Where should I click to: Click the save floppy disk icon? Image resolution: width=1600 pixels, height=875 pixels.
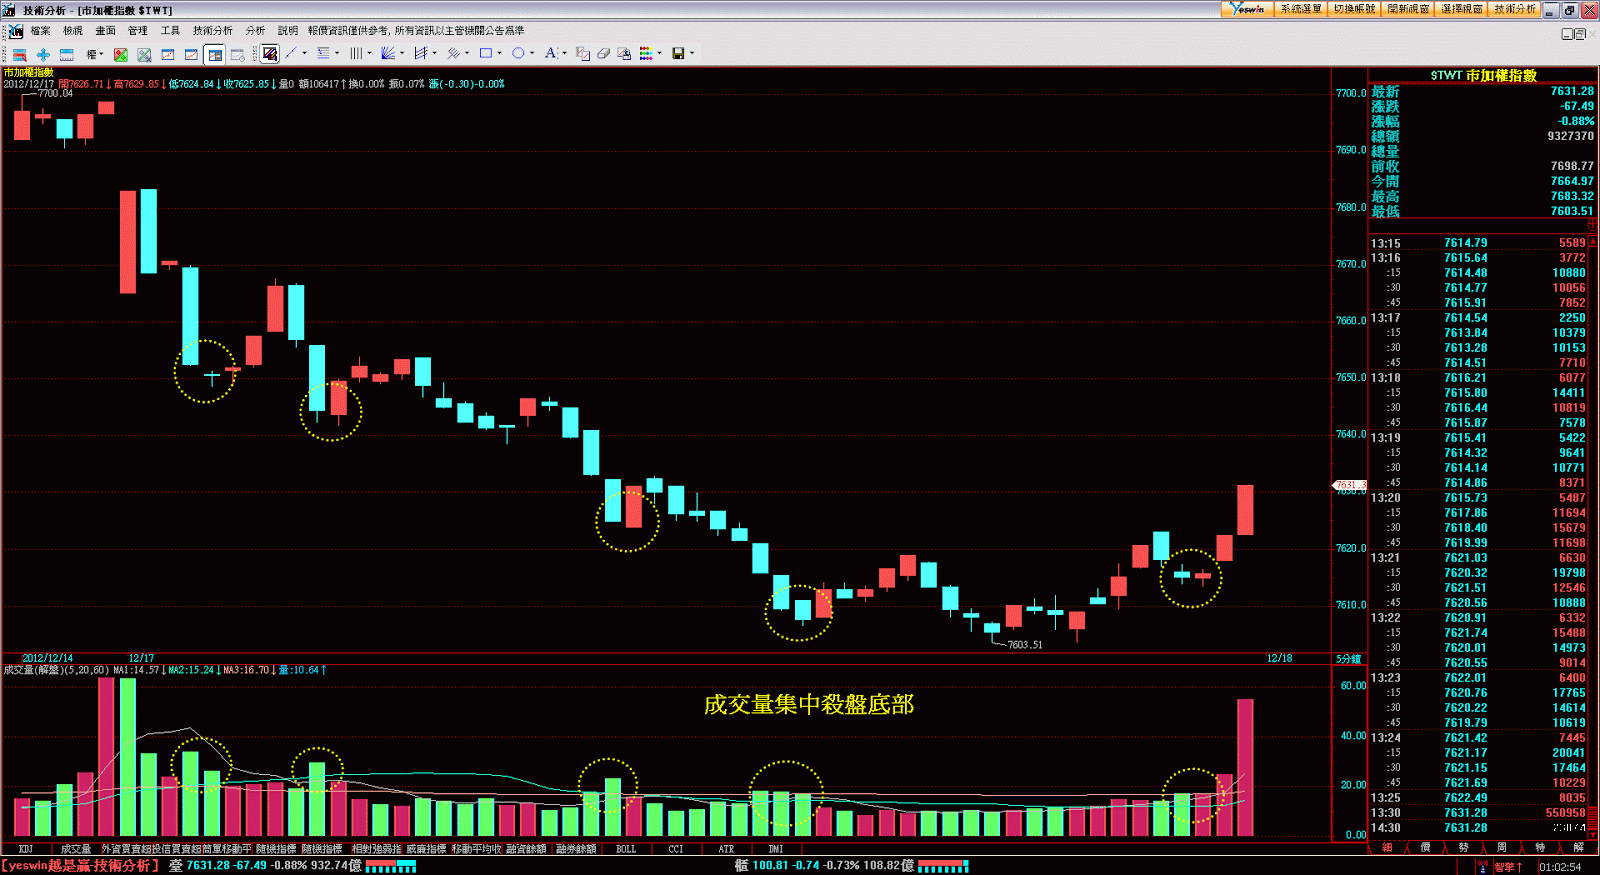678,54
